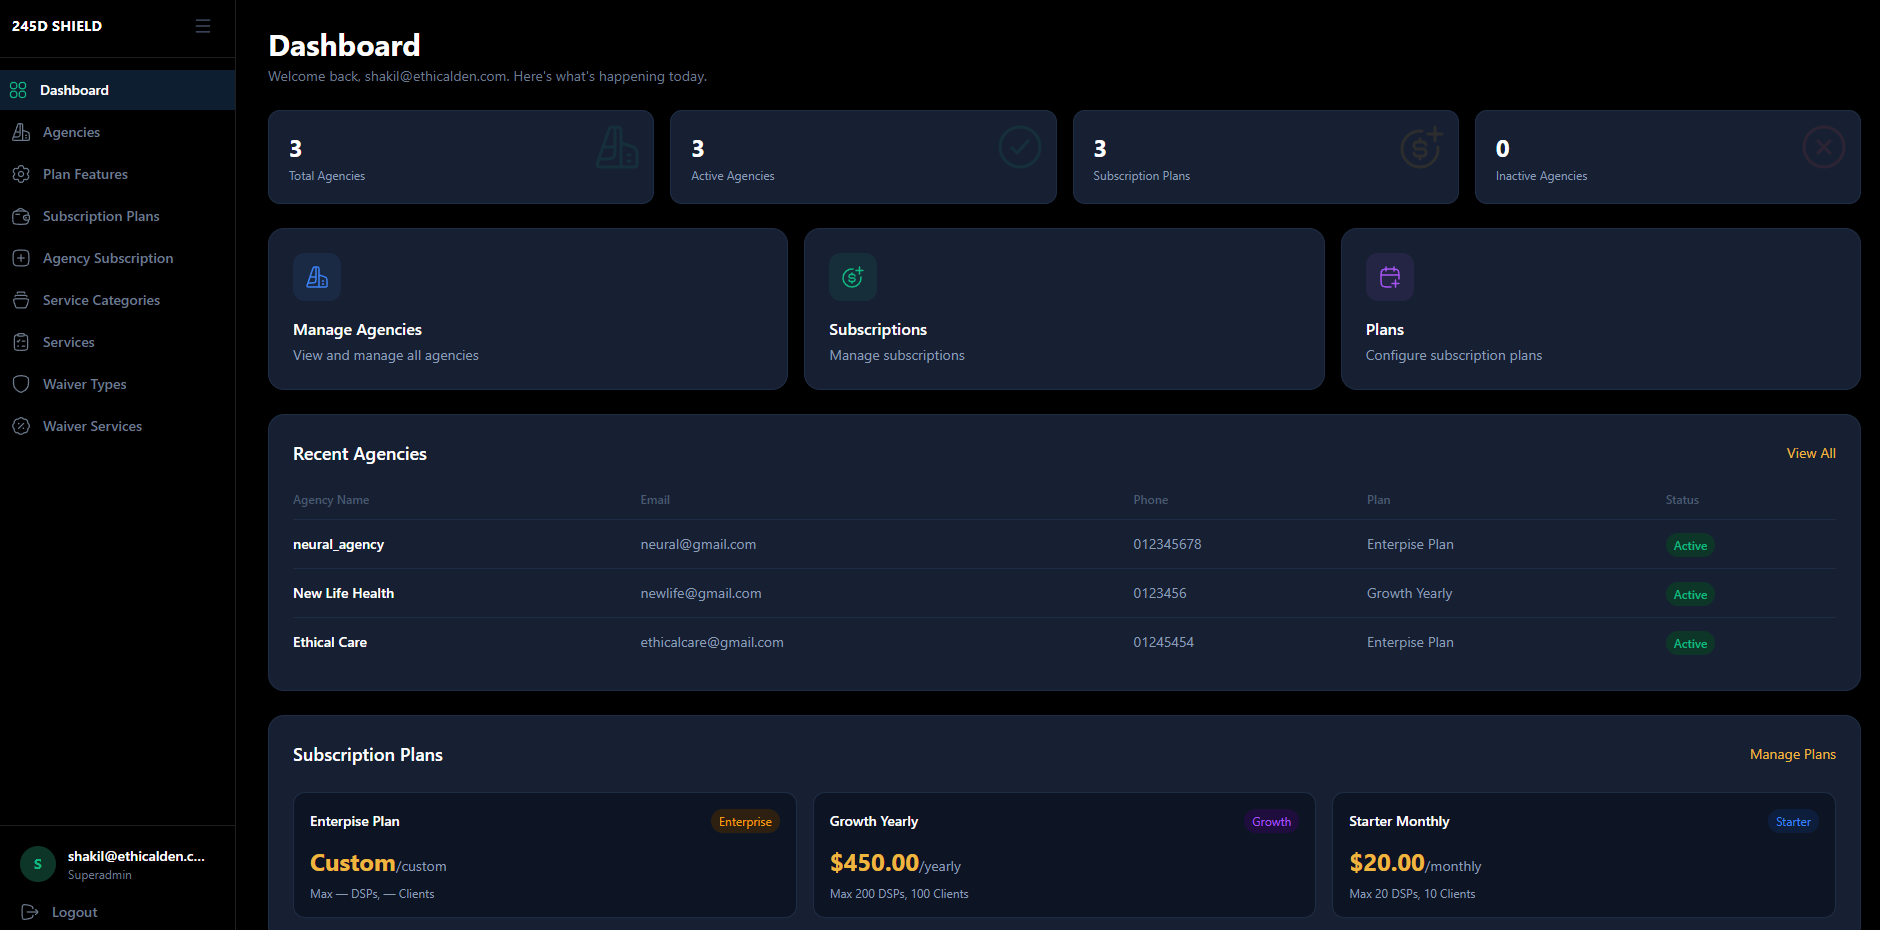Collapse sidebar with the hamburger menu icon
This screenshot has height=930, width=1880.
(203, 26)
